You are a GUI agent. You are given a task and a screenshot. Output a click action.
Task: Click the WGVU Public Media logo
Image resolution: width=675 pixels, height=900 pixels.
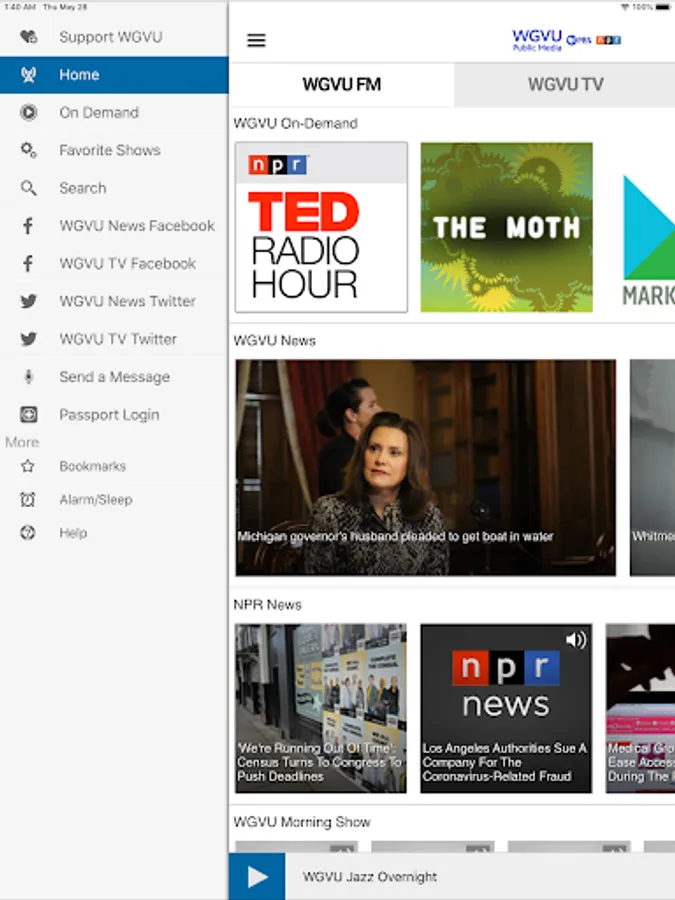tap(566, 40)
